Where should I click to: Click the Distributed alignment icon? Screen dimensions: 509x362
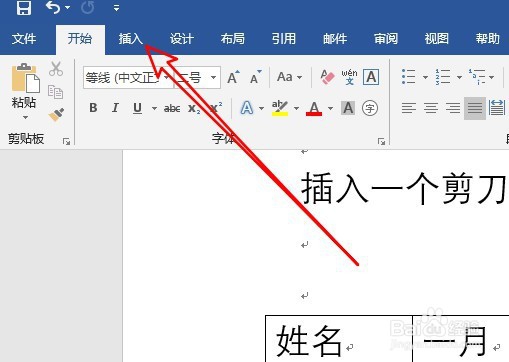[x=497, y=108]
